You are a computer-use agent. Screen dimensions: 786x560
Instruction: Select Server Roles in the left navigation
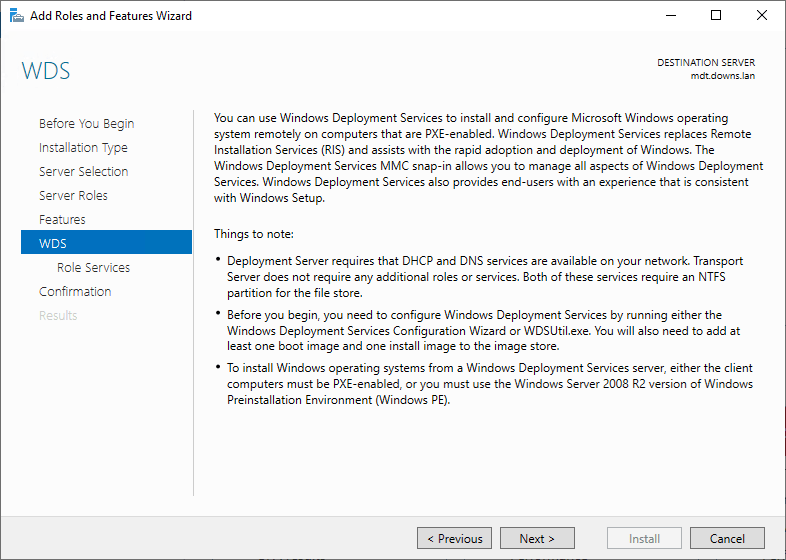73,196
